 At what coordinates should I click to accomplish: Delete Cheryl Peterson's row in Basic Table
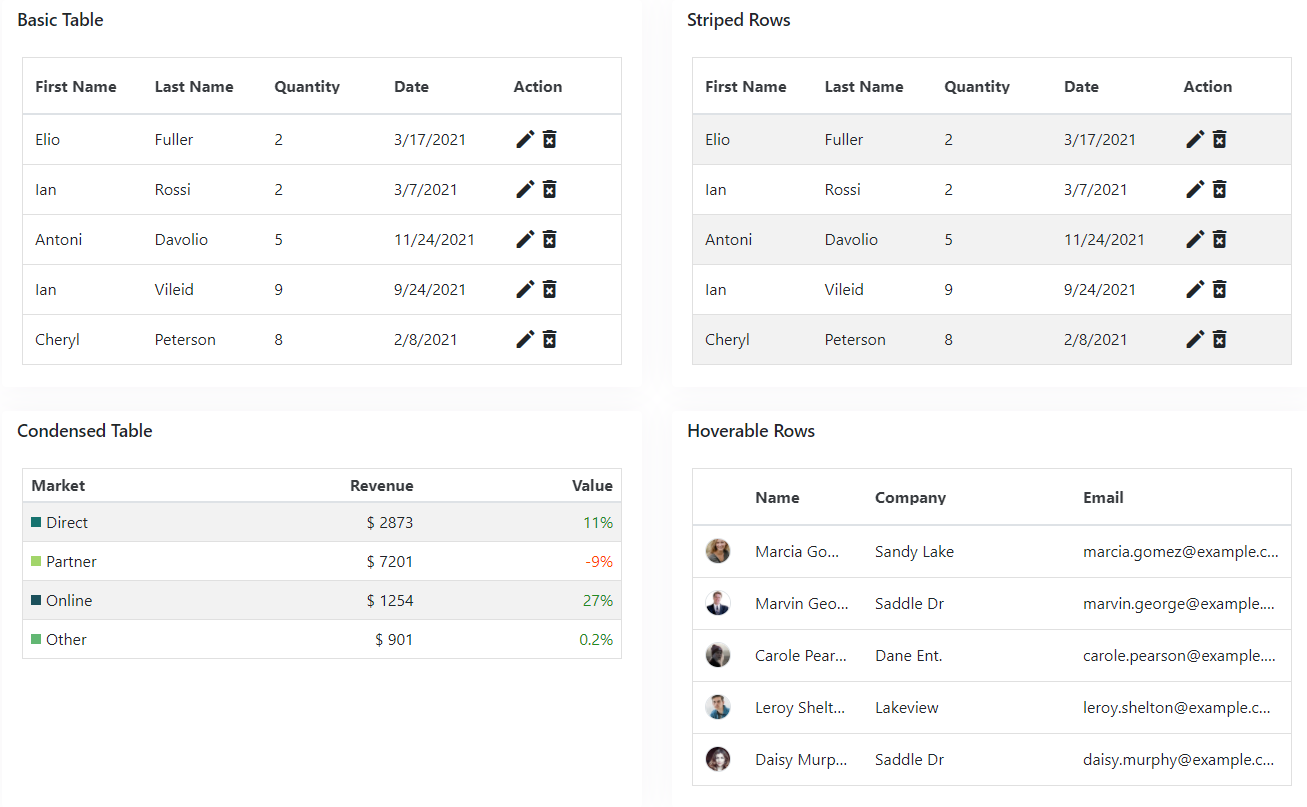pos(550,339)
